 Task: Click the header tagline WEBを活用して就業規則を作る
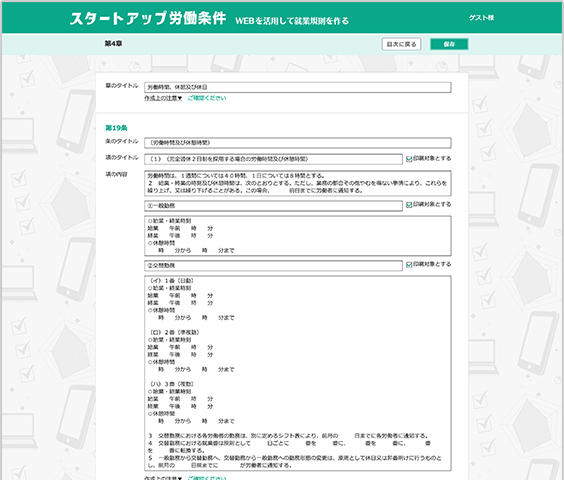pos(292,21)
